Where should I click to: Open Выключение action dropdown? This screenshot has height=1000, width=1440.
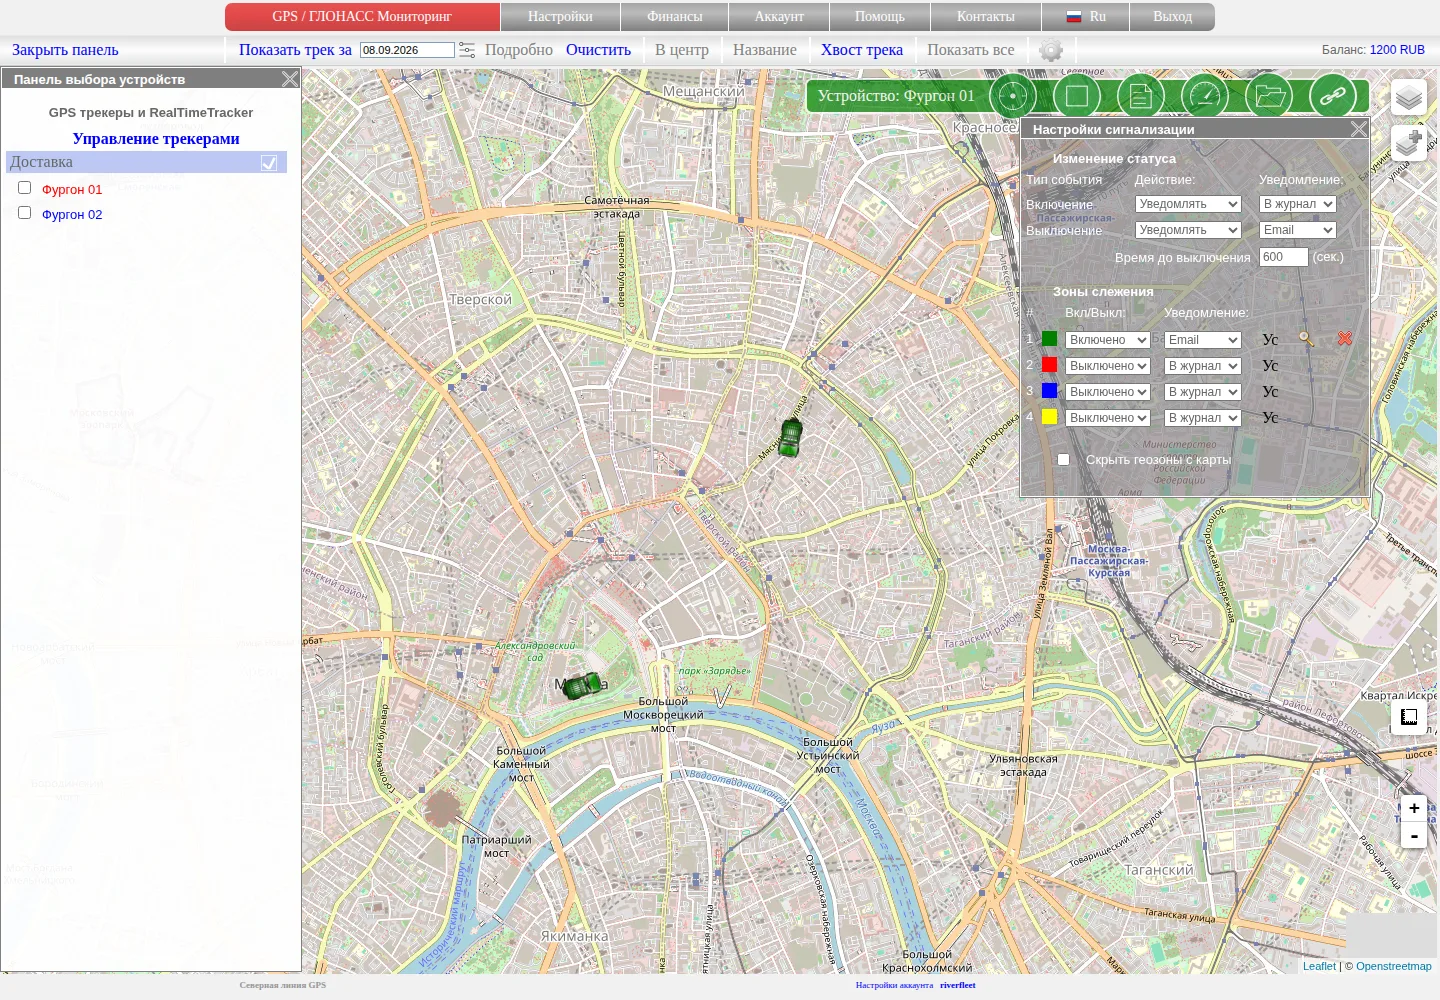tap(1188, 230)
